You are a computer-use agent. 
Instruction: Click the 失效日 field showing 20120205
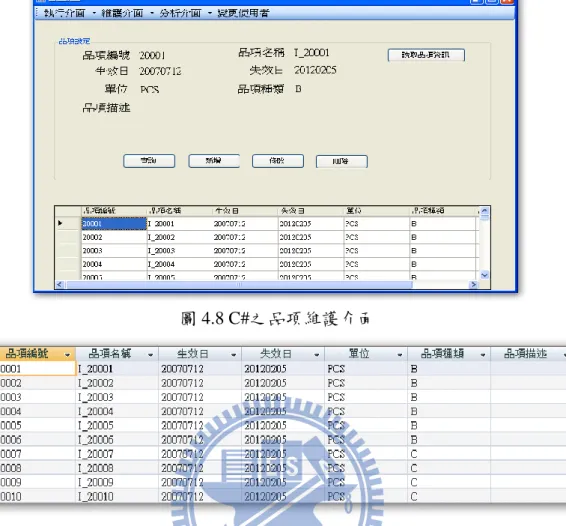[x=315, y=70]
